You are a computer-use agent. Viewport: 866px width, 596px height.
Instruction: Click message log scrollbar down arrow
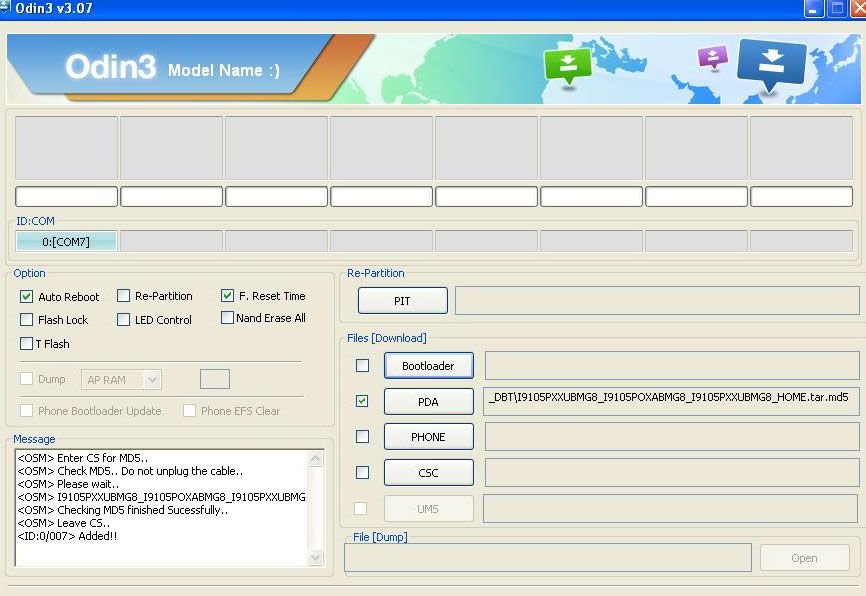coord(316,558)
